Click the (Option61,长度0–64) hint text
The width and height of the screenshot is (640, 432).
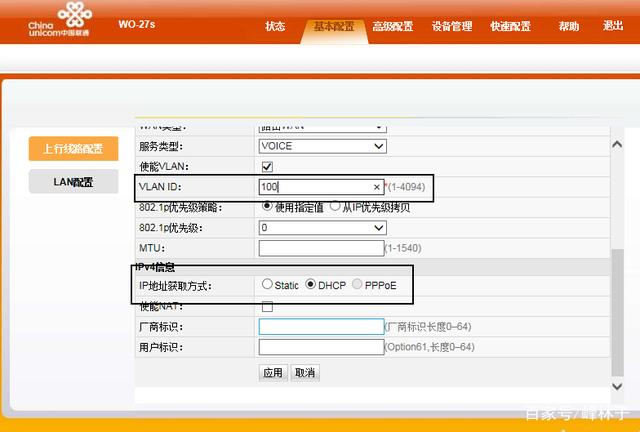pos(429,347)
